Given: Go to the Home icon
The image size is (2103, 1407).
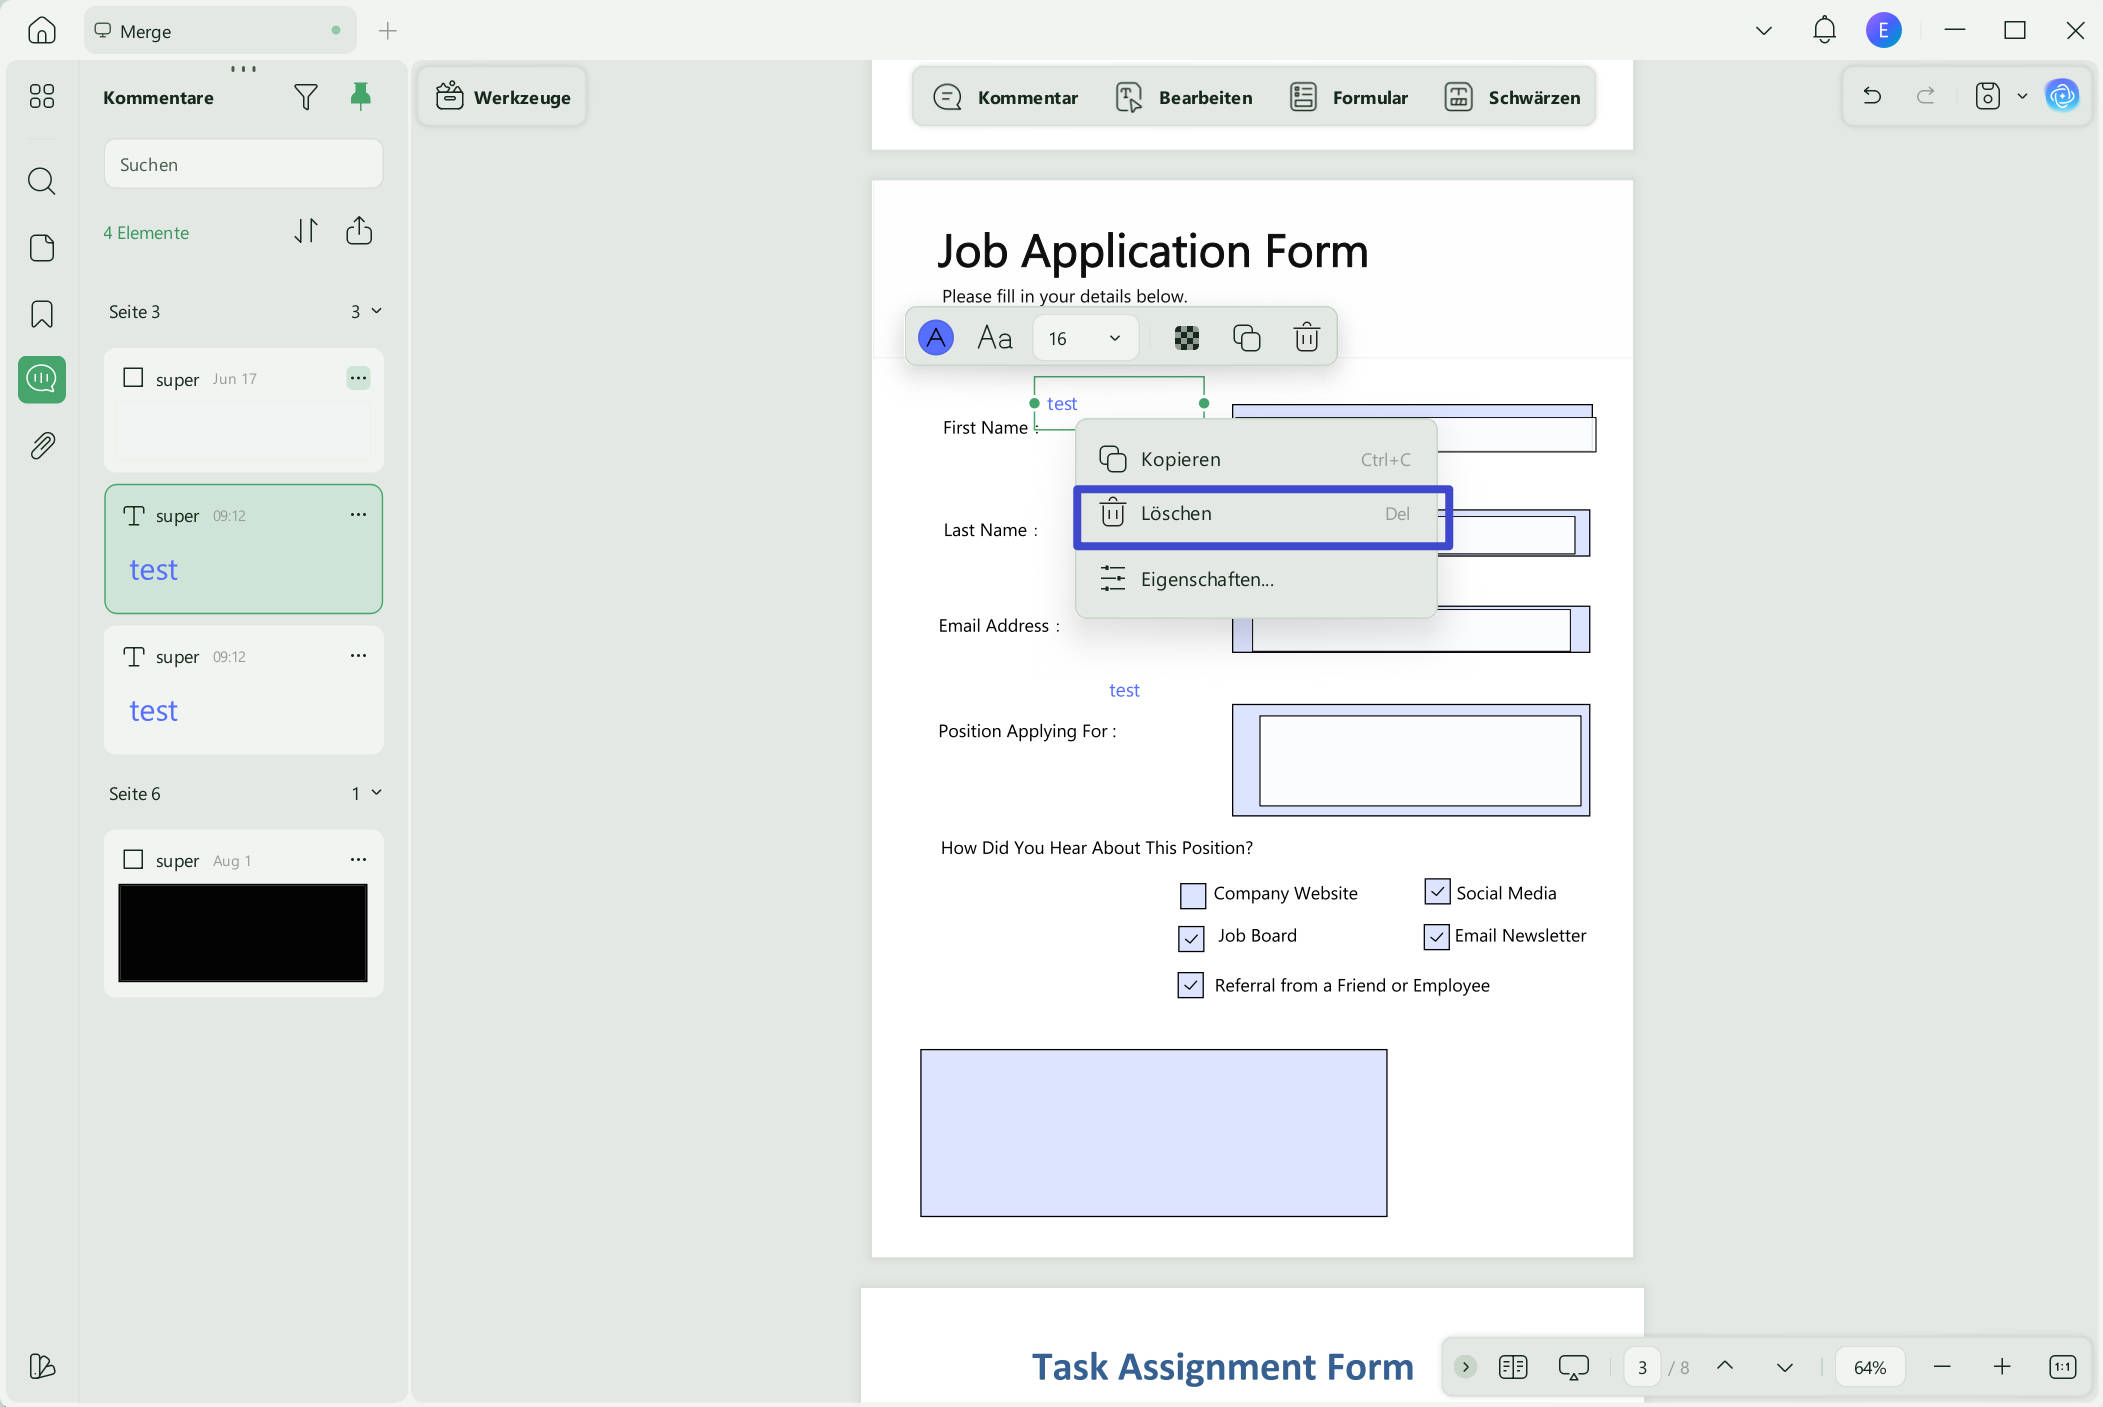Looking at the screenshot, I should tap(41, 30).
